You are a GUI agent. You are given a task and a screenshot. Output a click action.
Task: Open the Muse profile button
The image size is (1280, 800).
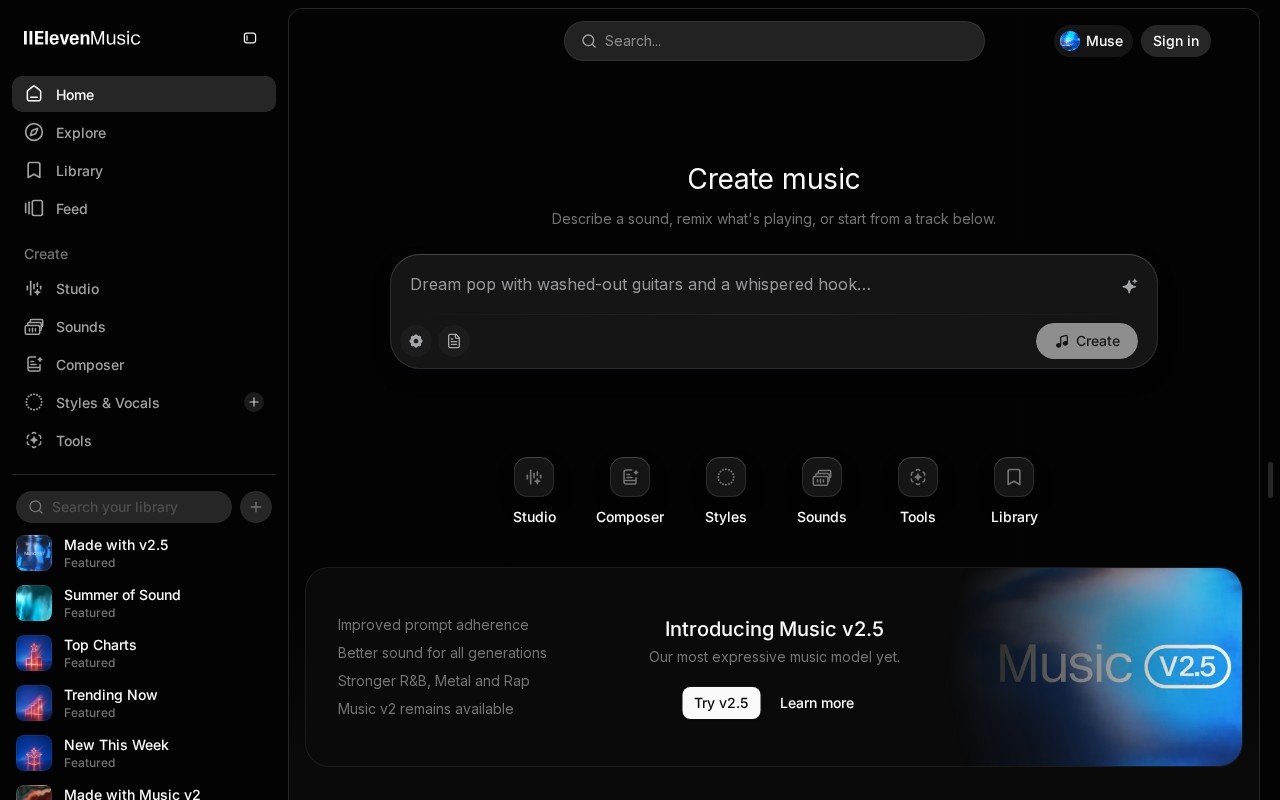pyautogui.click(x=1093, y=41)
